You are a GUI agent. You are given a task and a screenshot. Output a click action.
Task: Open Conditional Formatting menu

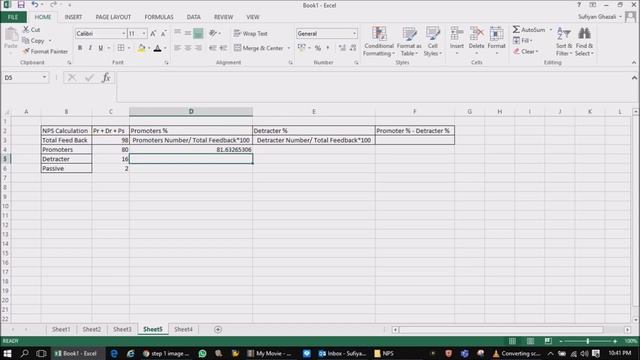pyautogui.click(x=379, y=41)
